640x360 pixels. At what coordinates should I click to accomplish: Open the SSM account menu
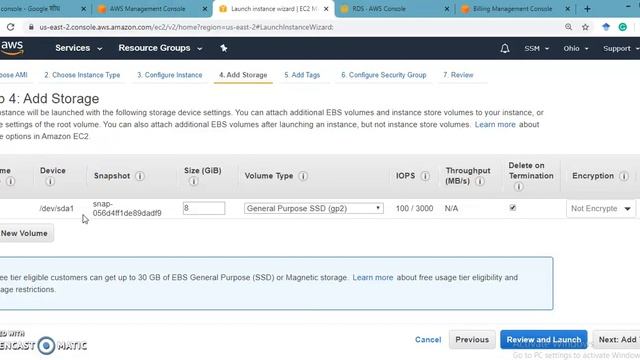point(536,49)
